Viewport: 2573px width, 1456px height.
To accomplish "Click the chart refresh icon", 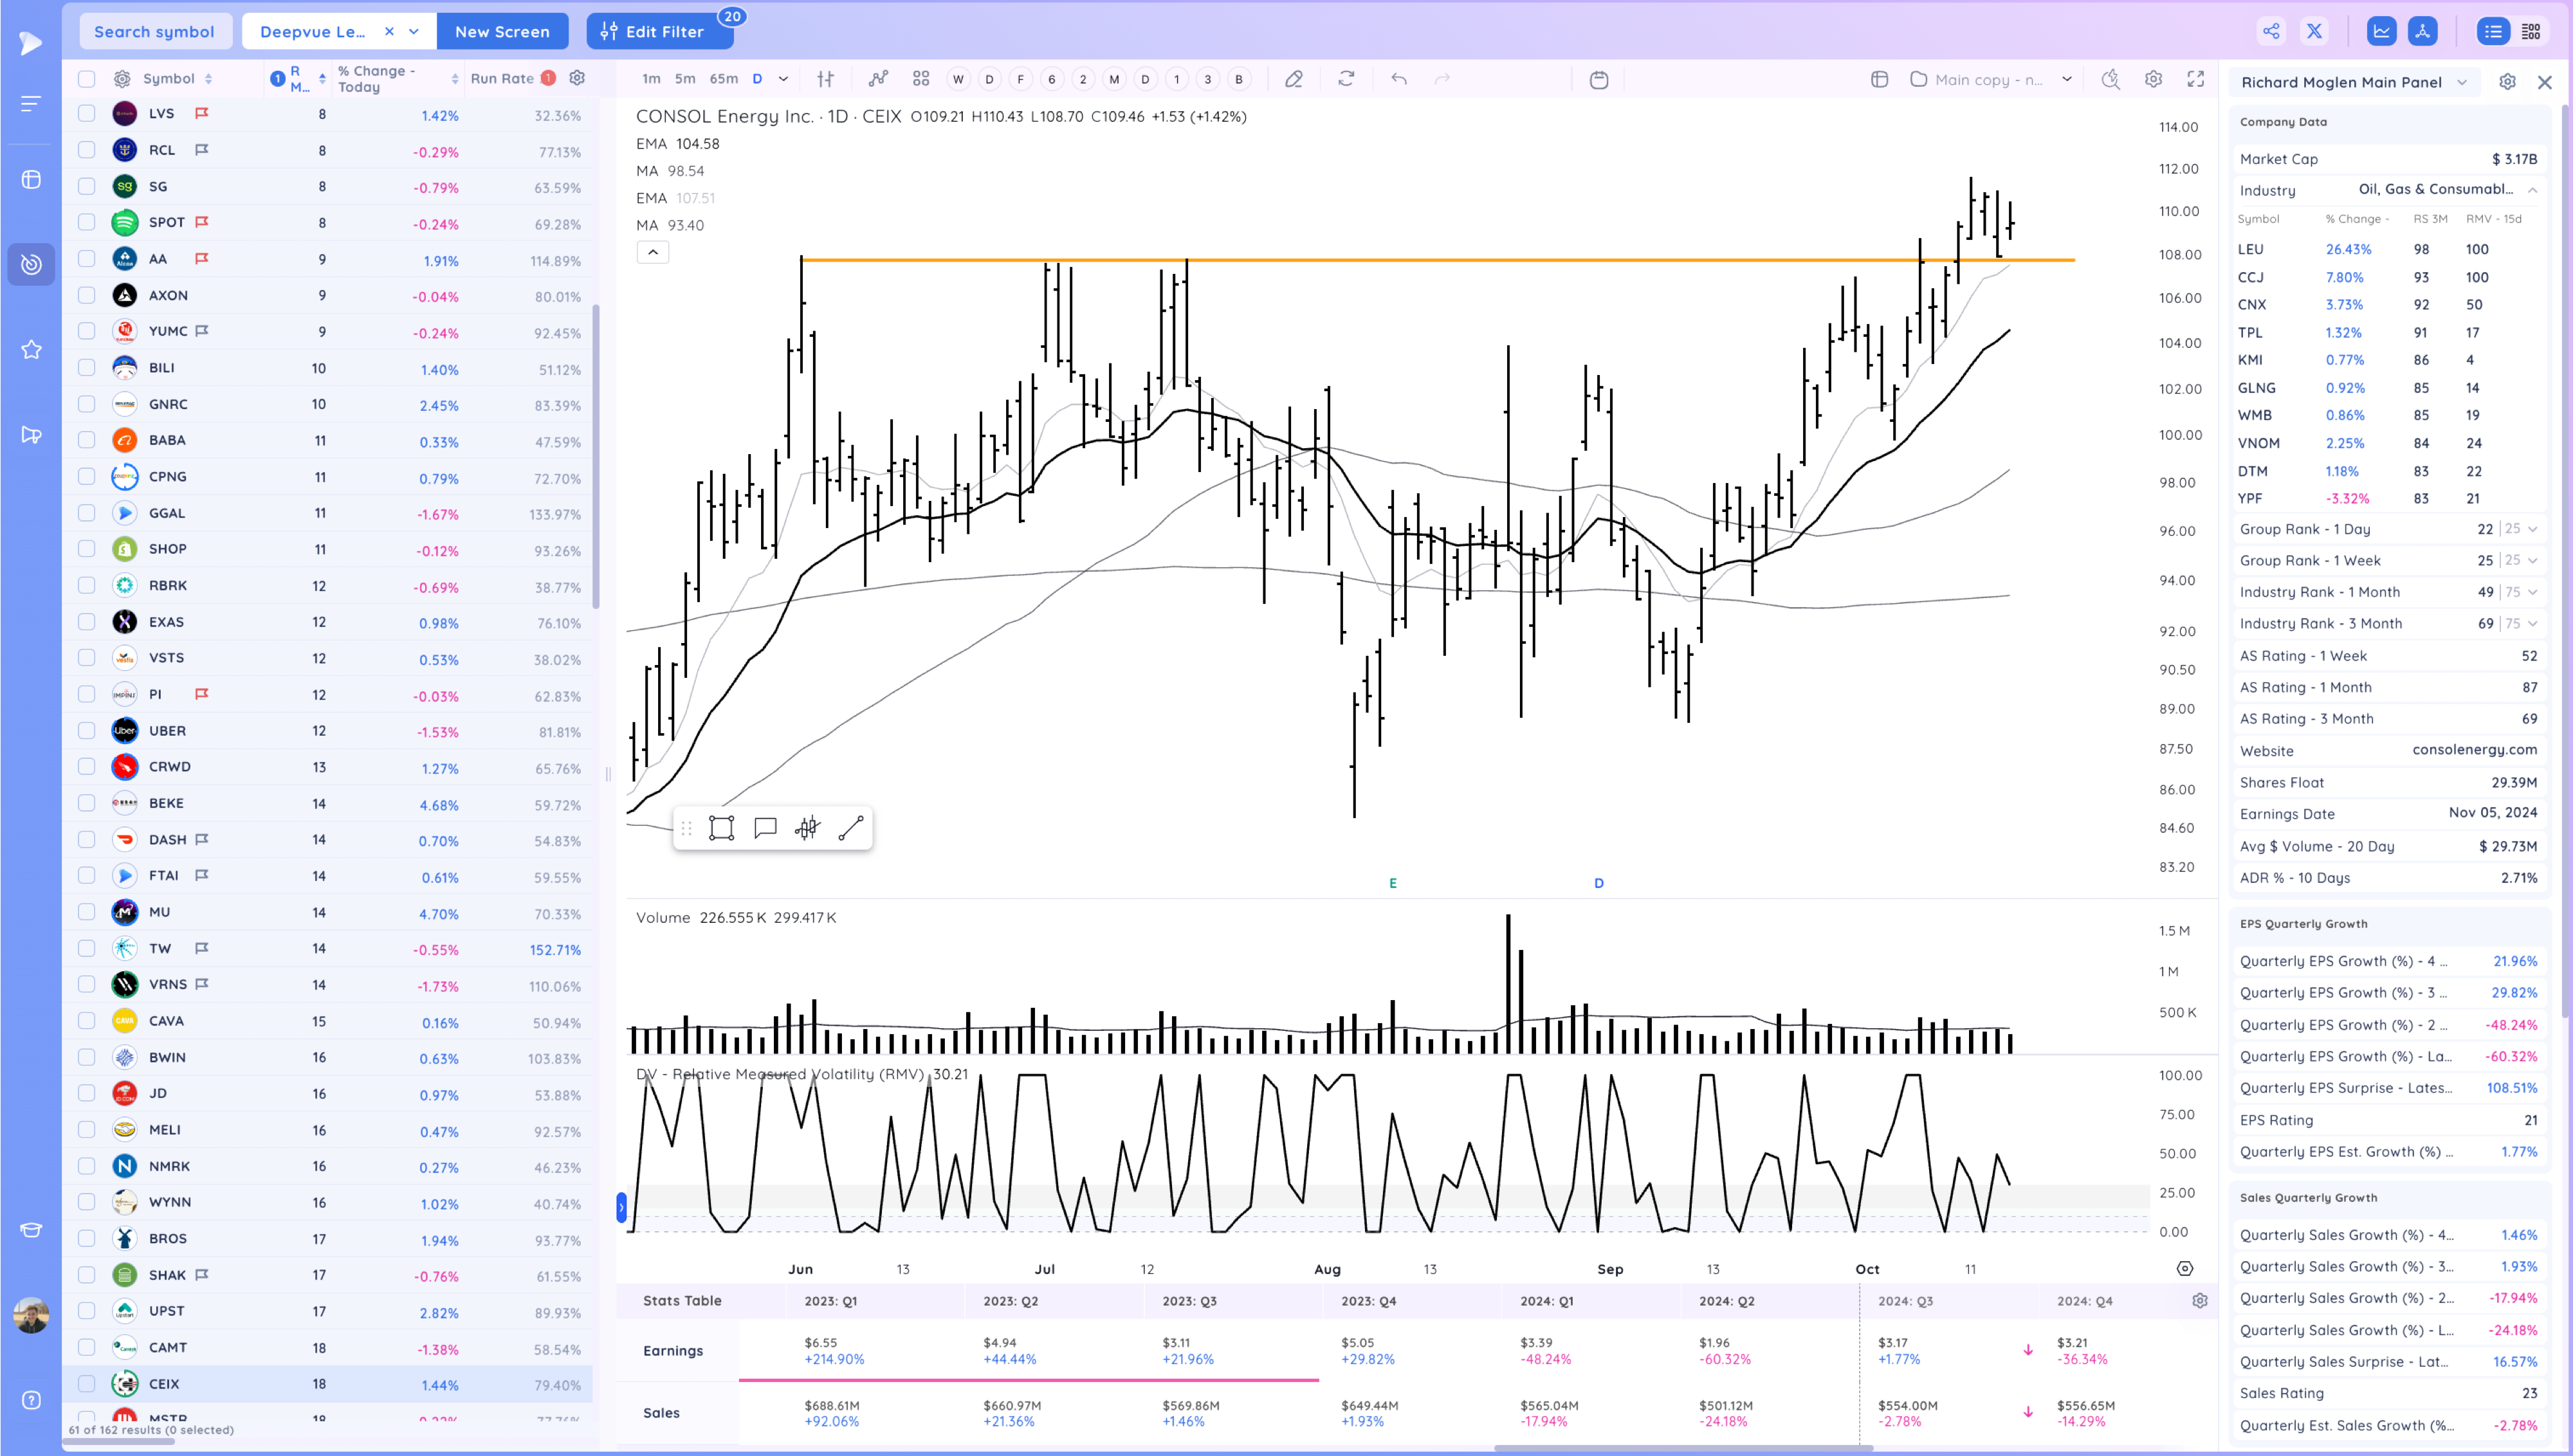I will (x=1346, y=79).
